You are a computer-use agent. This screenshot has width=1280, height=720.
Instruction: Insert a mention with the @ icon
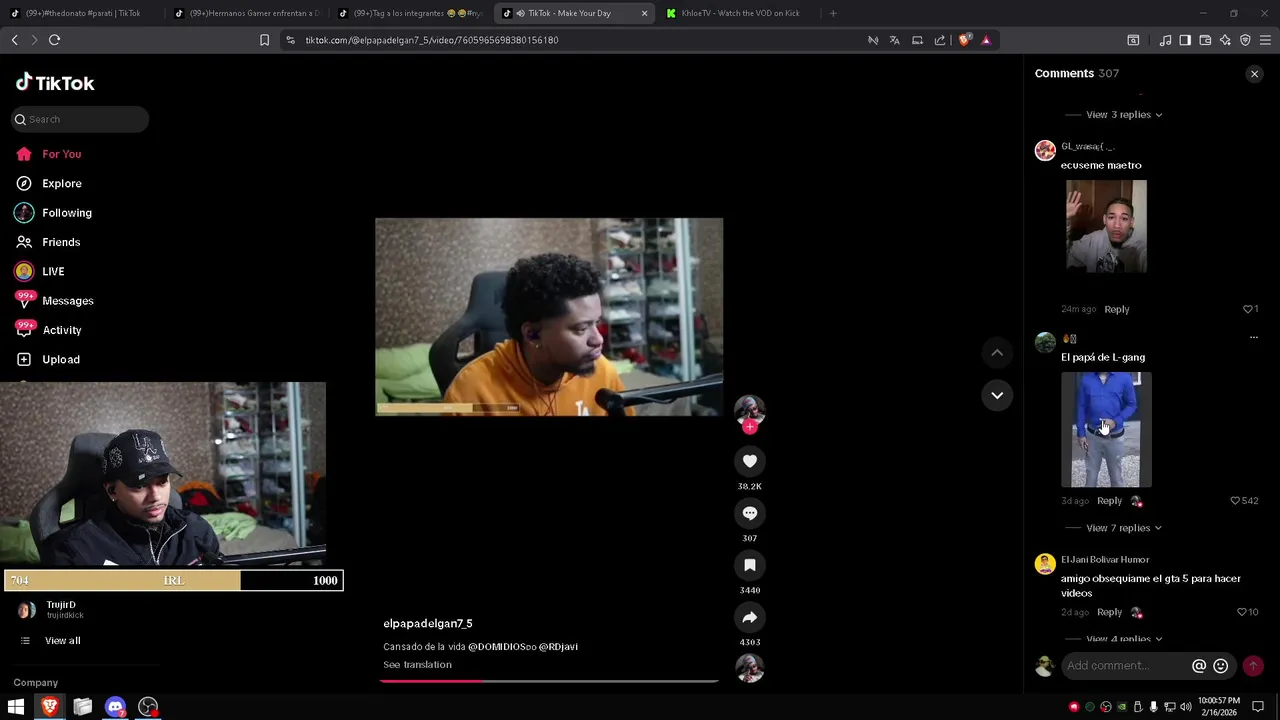pyautogui.click(x=1199, y=666)
